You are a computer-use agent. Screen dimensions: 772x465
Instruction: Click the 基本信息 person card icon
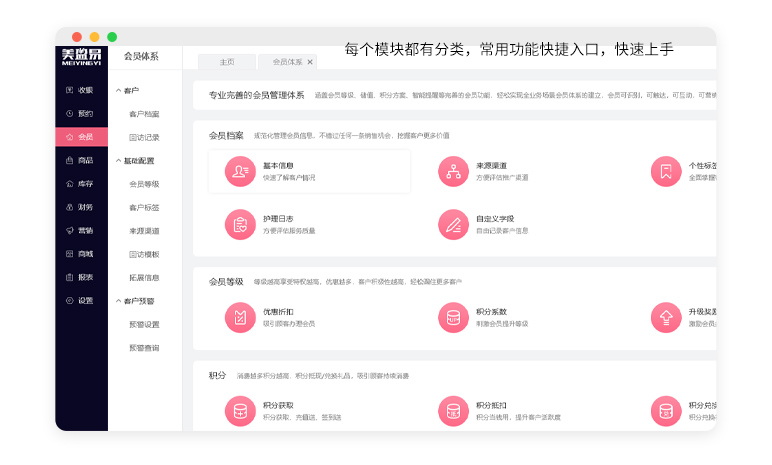click(x=240, y=171)
